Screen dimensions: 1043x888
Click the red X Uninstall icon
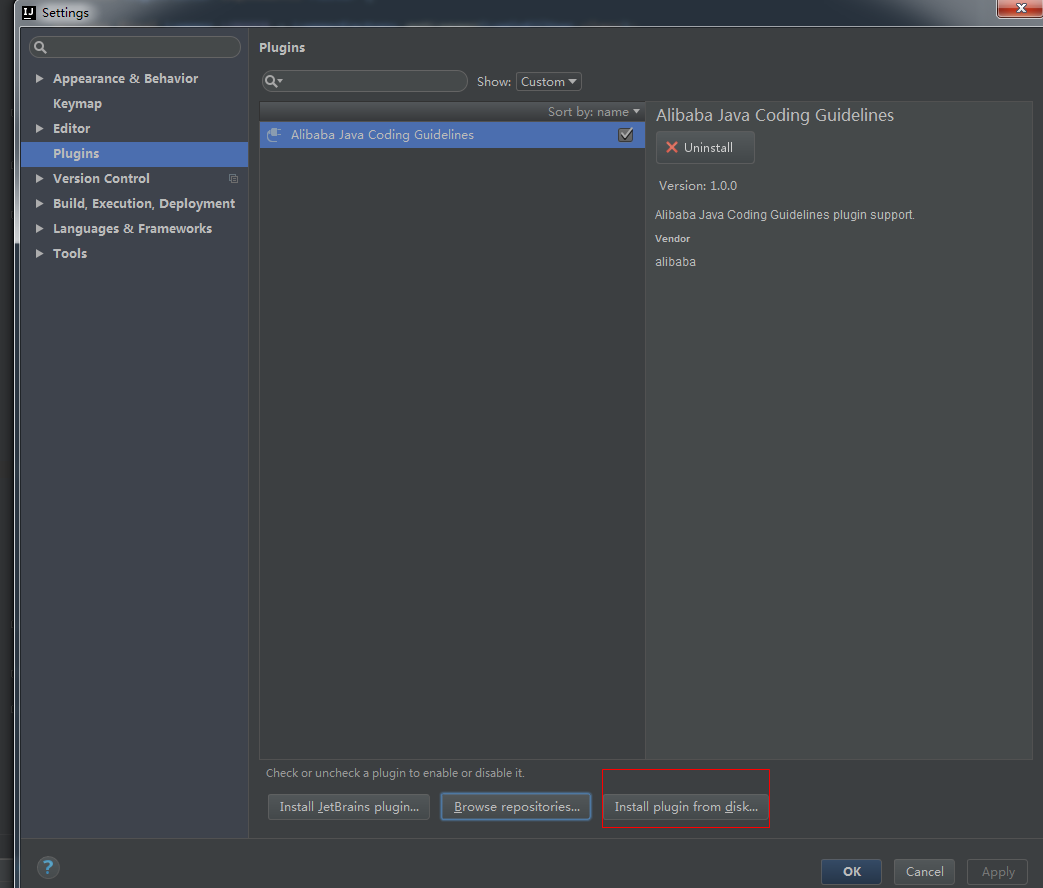672,148
